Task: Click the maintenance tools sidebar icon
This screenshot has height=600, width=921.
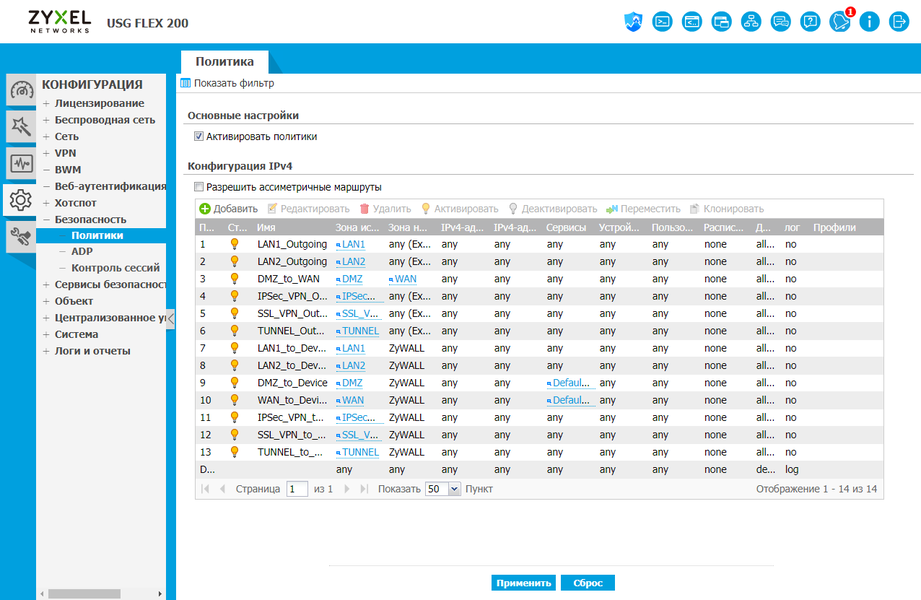Action: coord(21,236)
